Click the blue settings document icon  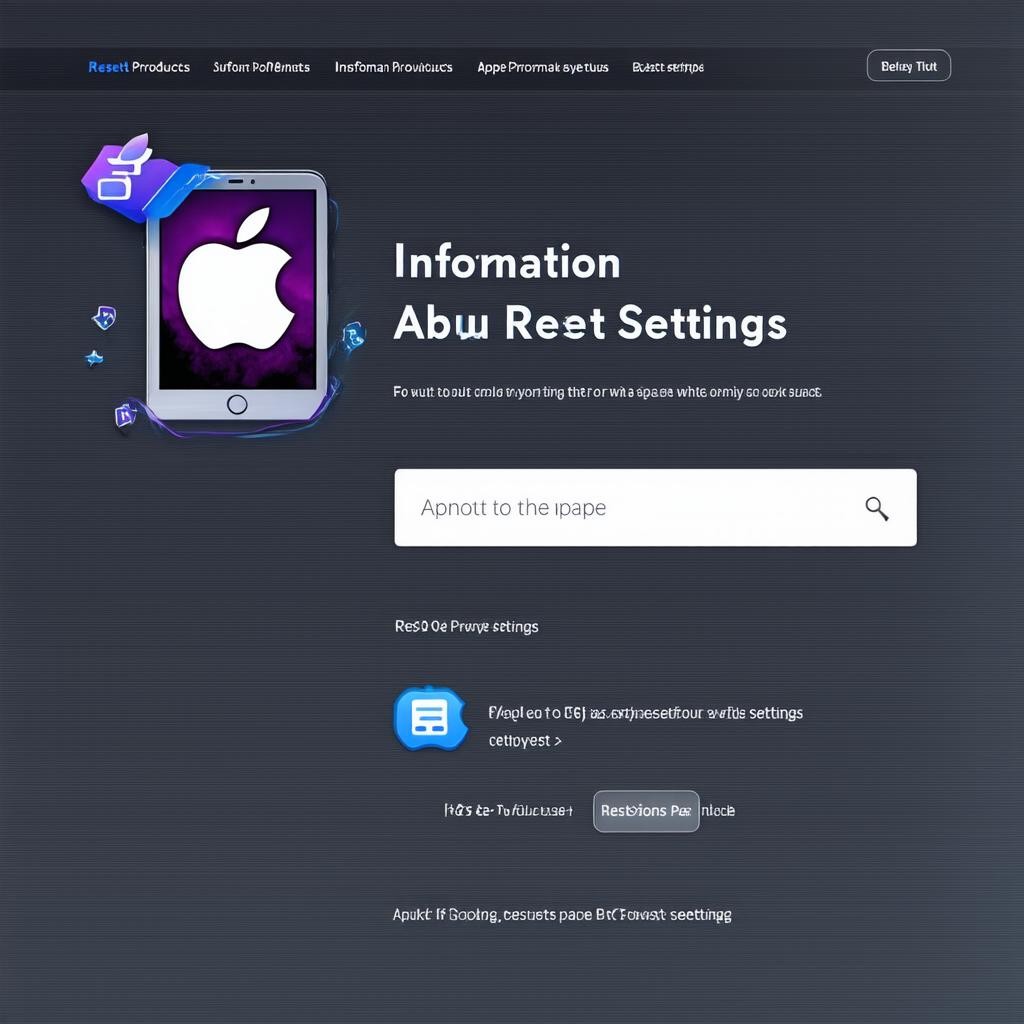[430, 718]
